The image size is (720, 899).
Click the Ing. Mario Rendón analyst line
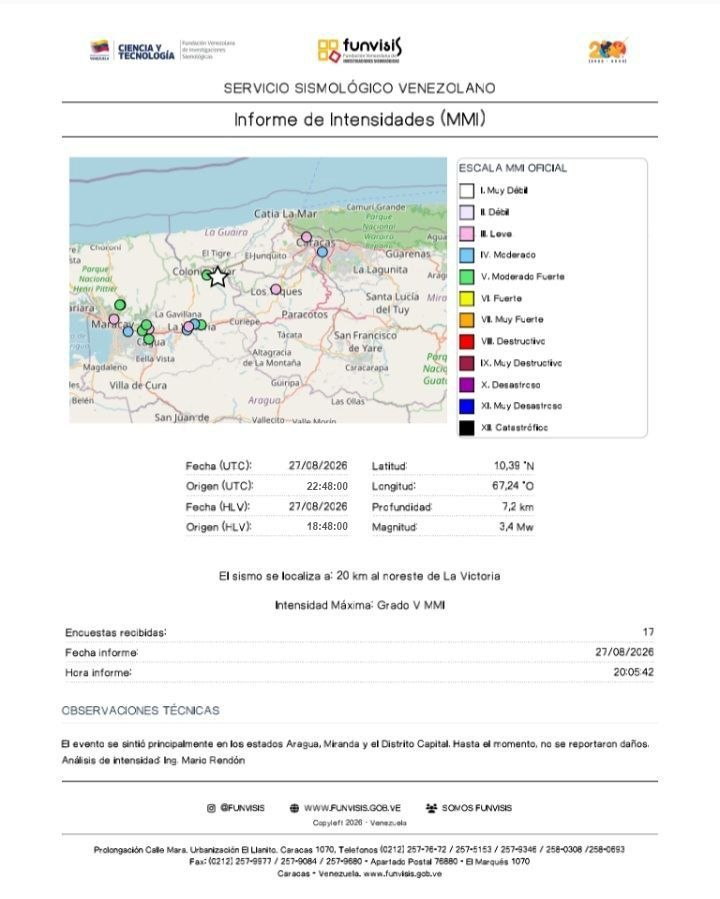point(154,760)
